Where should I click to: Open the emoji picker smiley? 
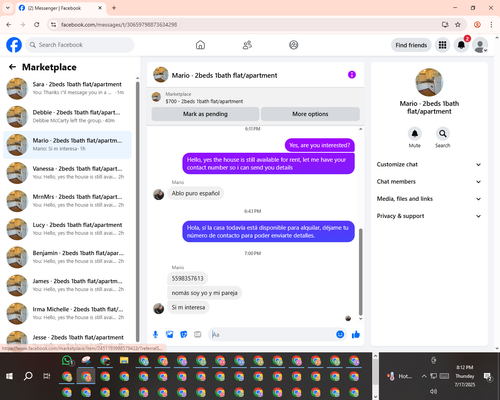[340, 334]
